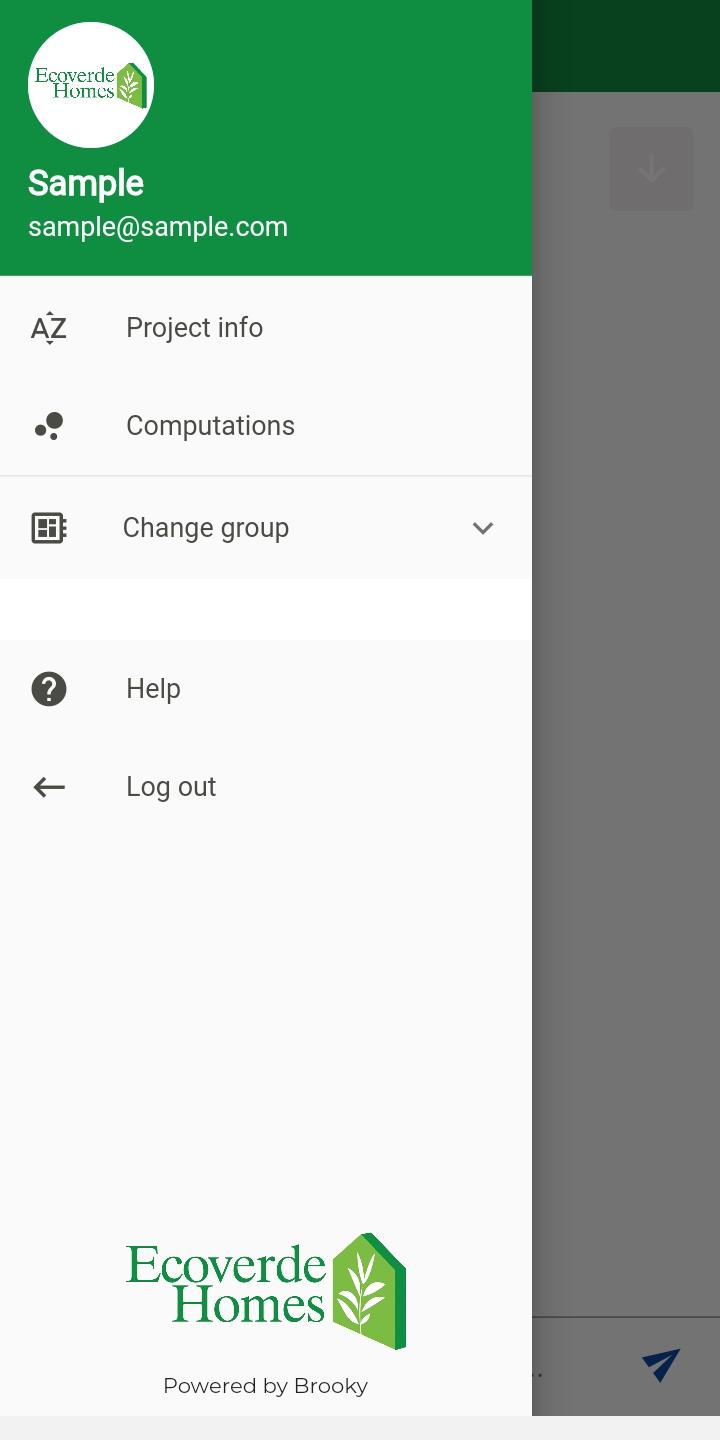Image resolution: width=720 pixels, height=1440 pixels.
Task: Click the bubbles icon next to Computations
Action: click(48, 426)
